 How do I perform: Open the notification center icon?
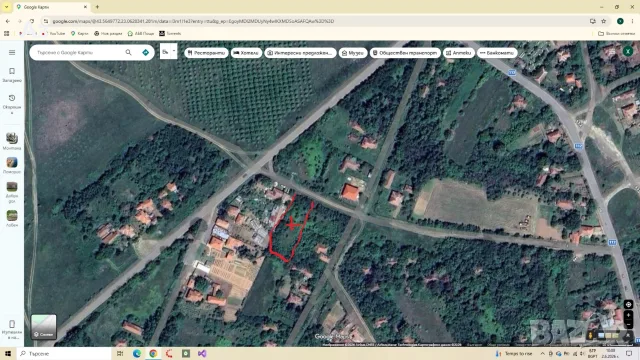pyautogui.click(x=629, y=353)
